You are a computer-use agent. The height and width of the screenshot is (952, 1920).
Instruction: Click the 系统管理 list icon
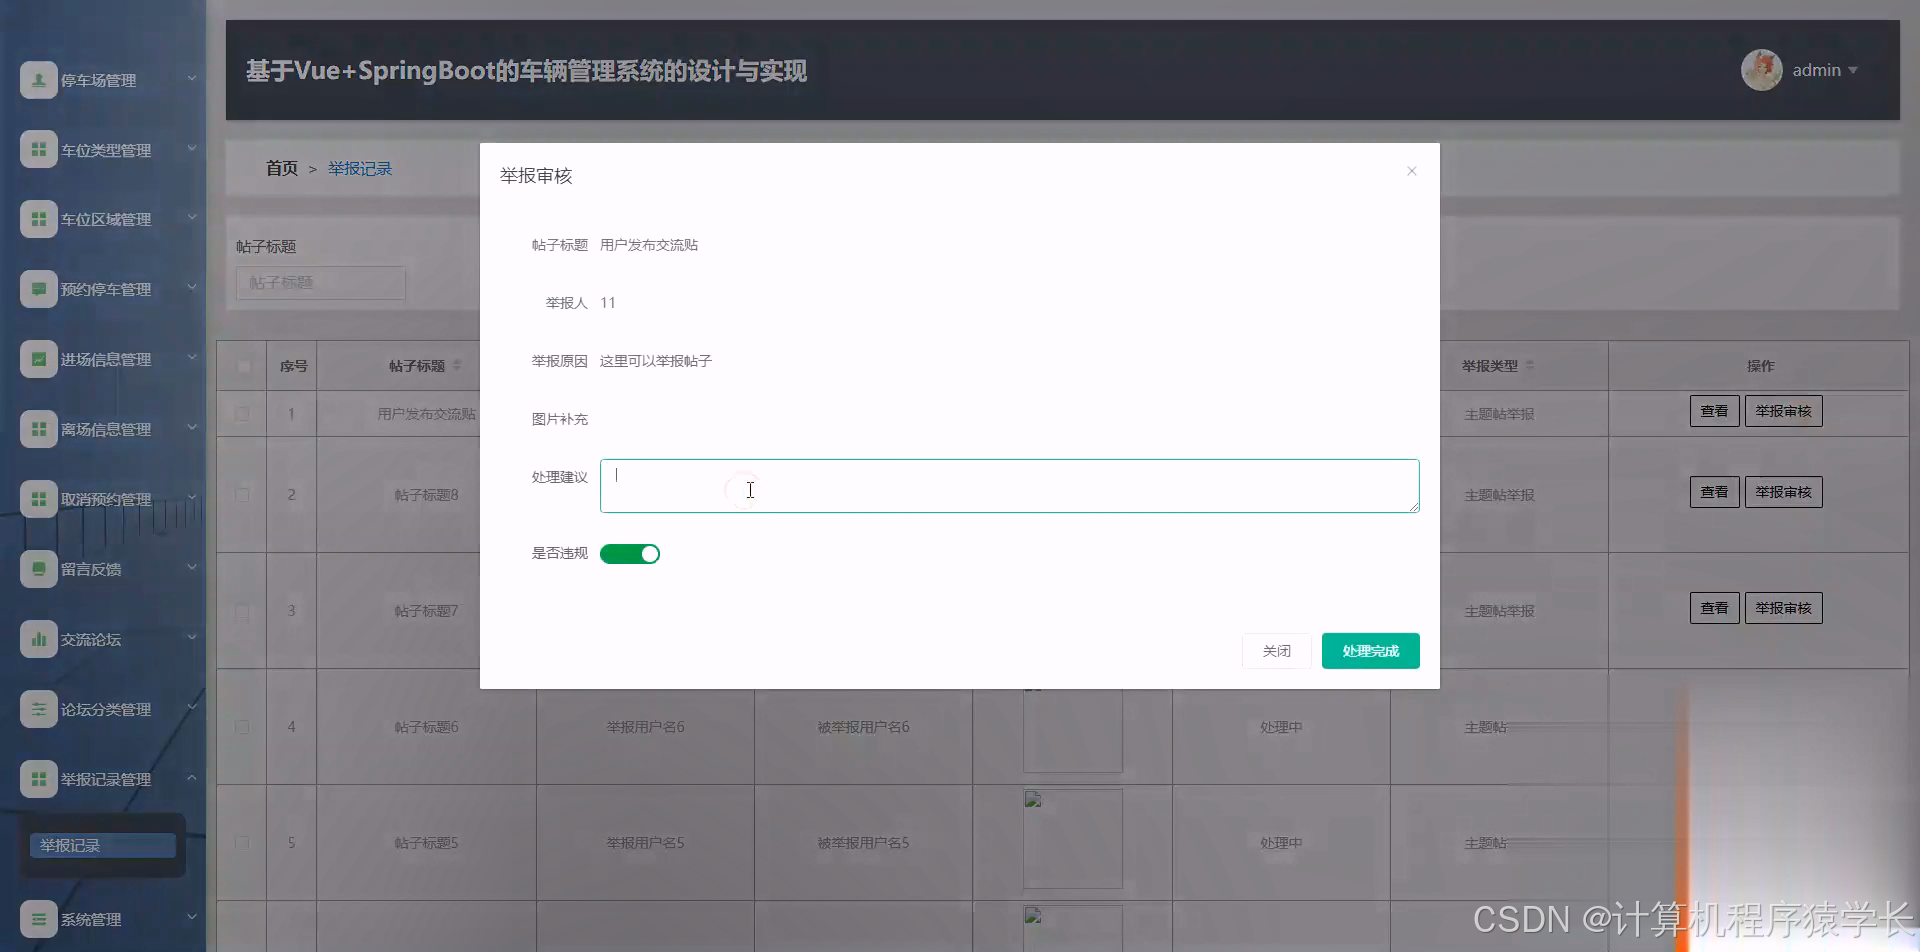[39, 917]
